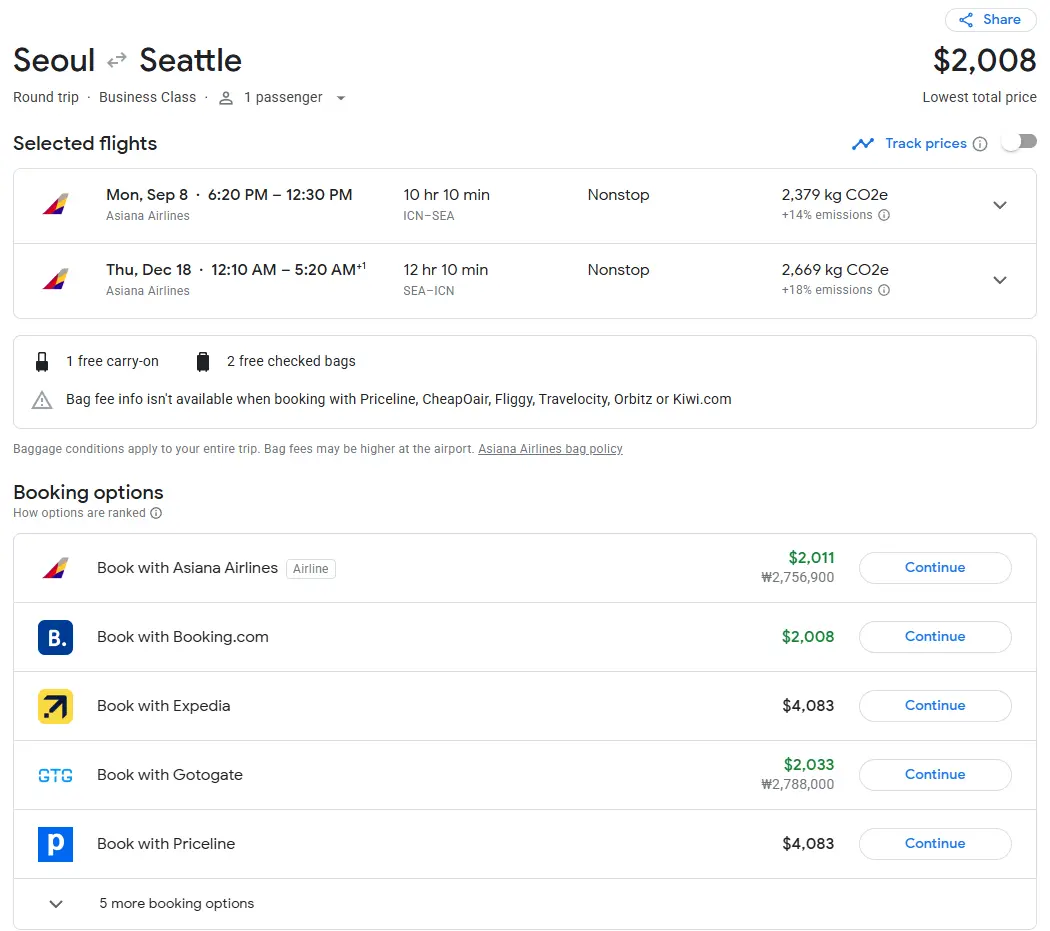Click the Expedia logo icon

click(56, 706)
